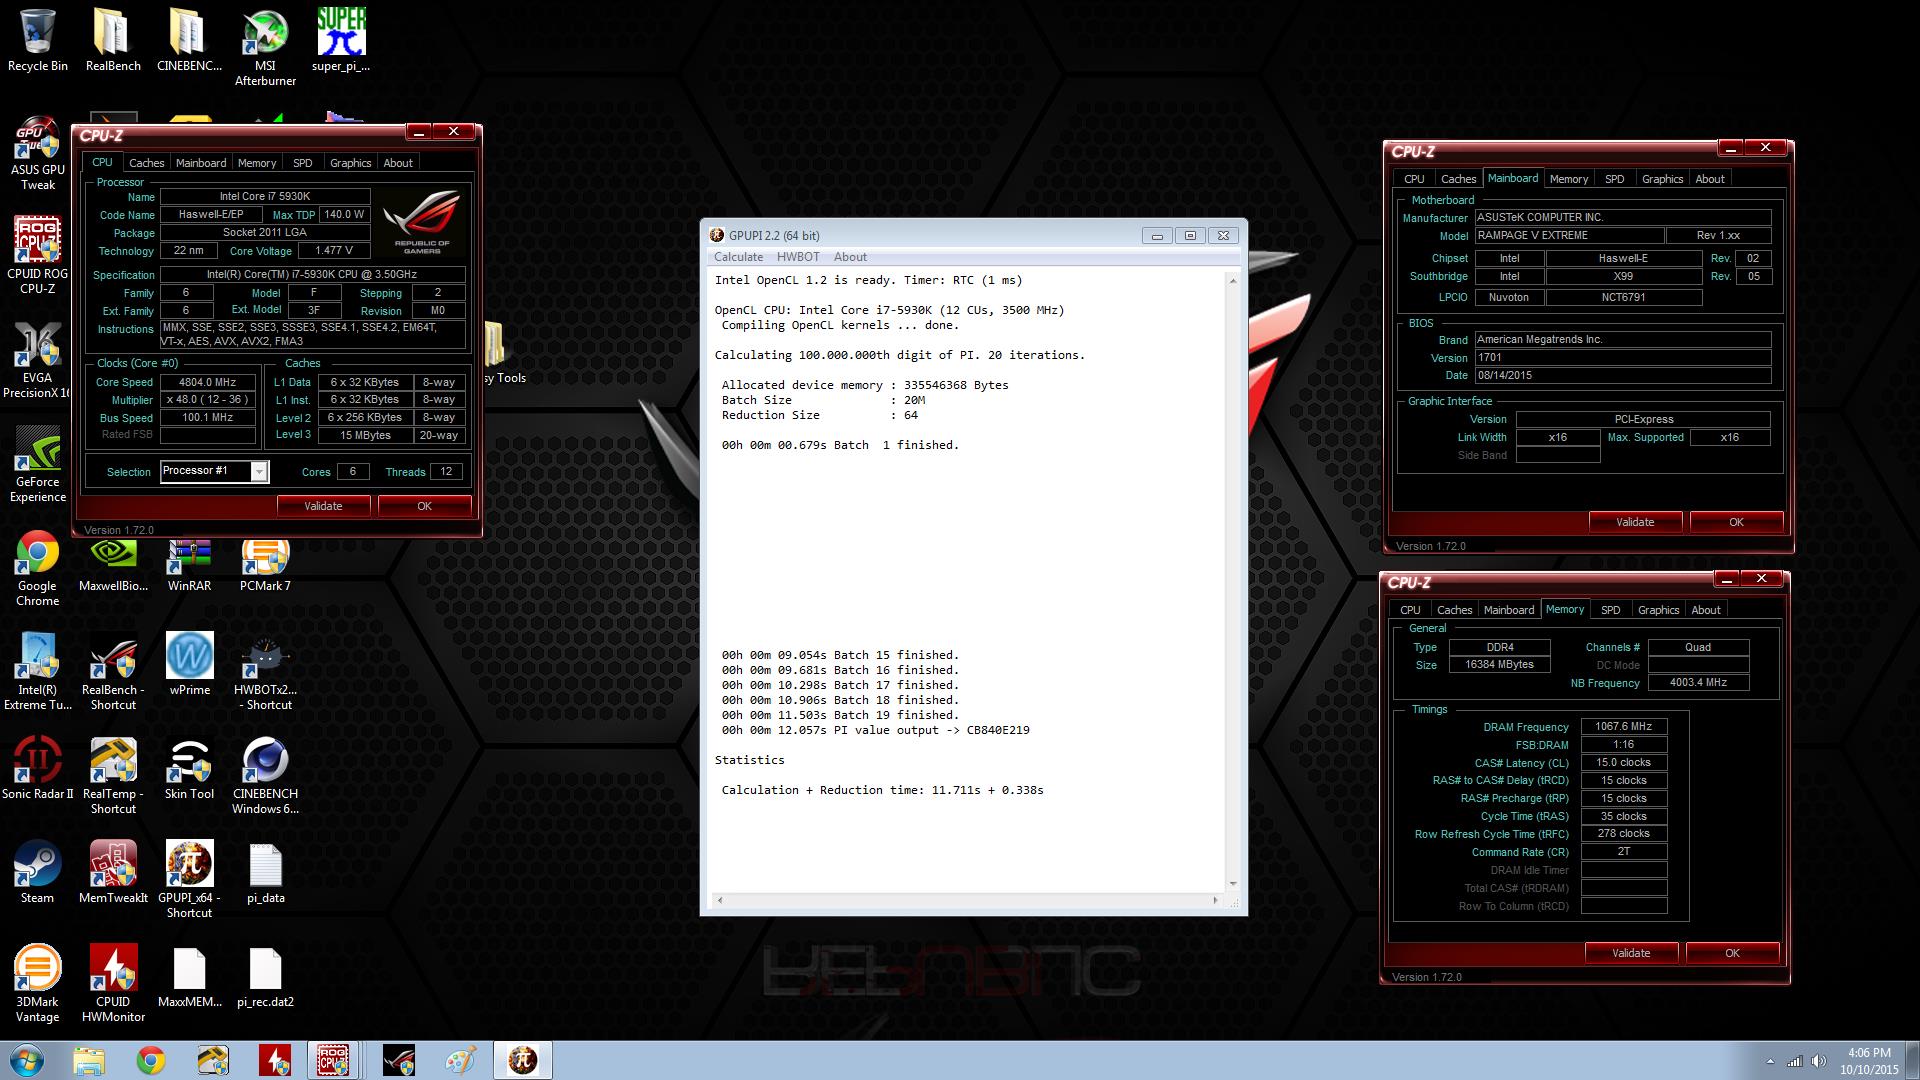
Task: Open Paint from the taskbar
Action: coord(460,1060)
